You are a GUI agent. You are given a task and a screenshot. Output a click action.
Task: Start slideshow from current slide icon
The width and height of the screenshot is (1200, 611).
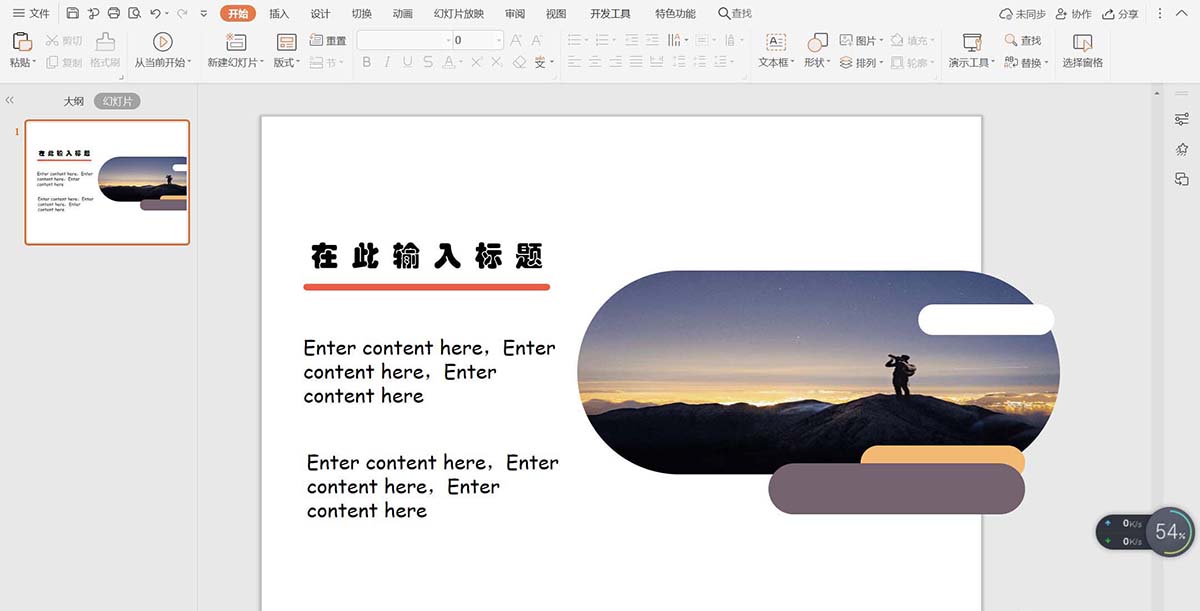pos(162,42)
